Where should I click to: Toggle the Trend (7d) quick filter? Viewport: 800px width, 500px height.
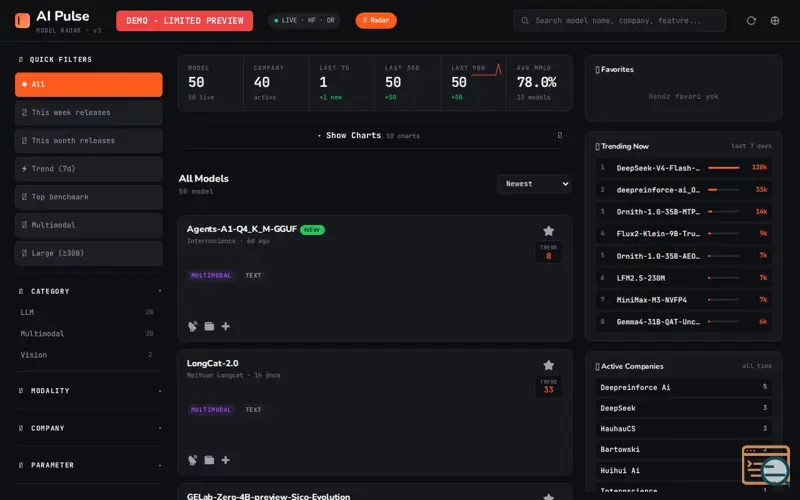click(x=89, y=168)
